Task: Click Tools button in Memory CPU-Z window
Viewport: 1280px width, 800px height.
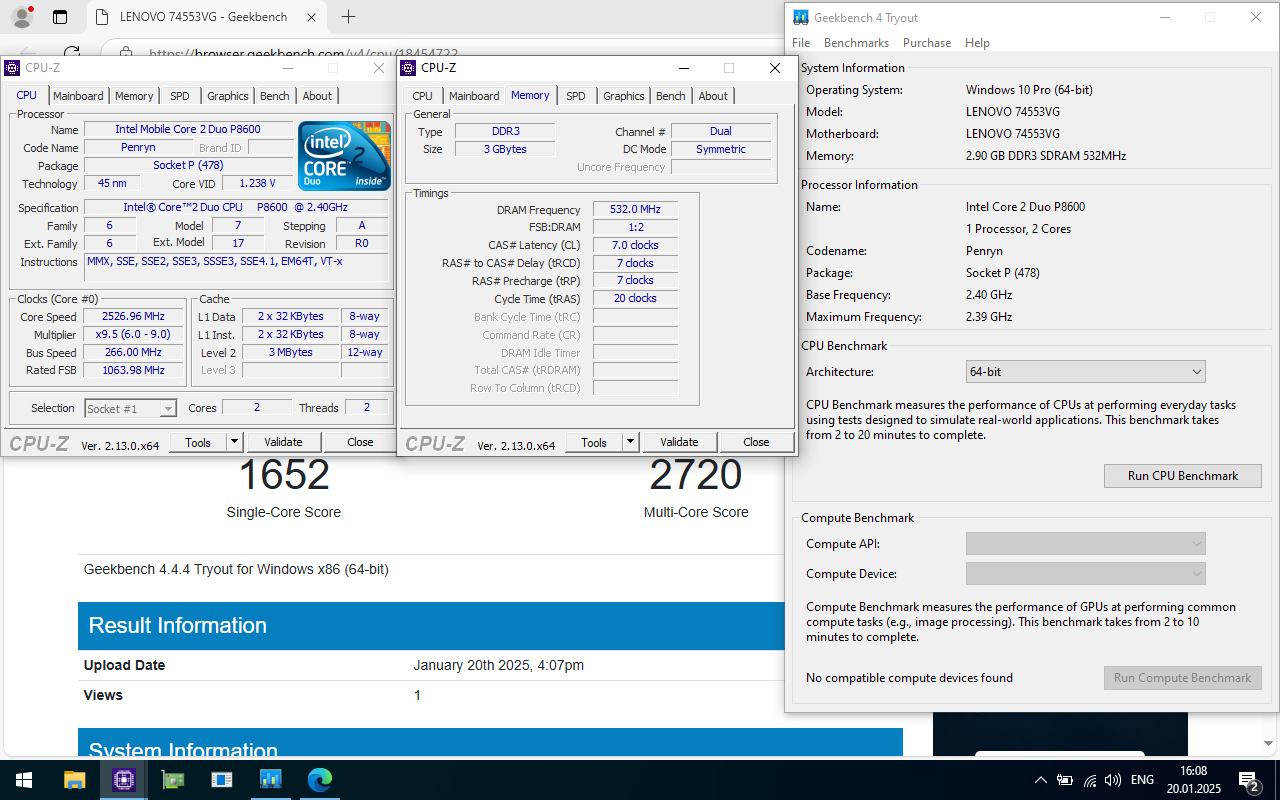Action: coord(594,442)
